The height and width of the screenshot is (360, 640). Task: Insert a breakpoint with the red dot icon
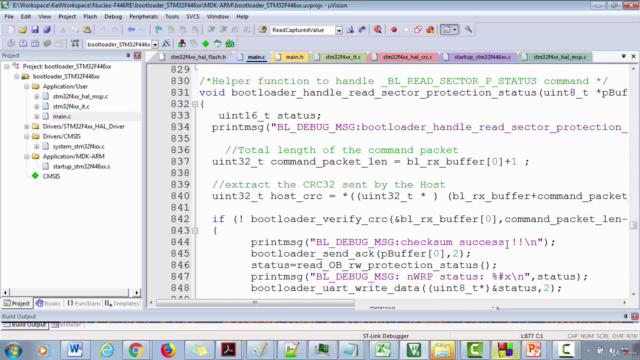tap(394, 30)
